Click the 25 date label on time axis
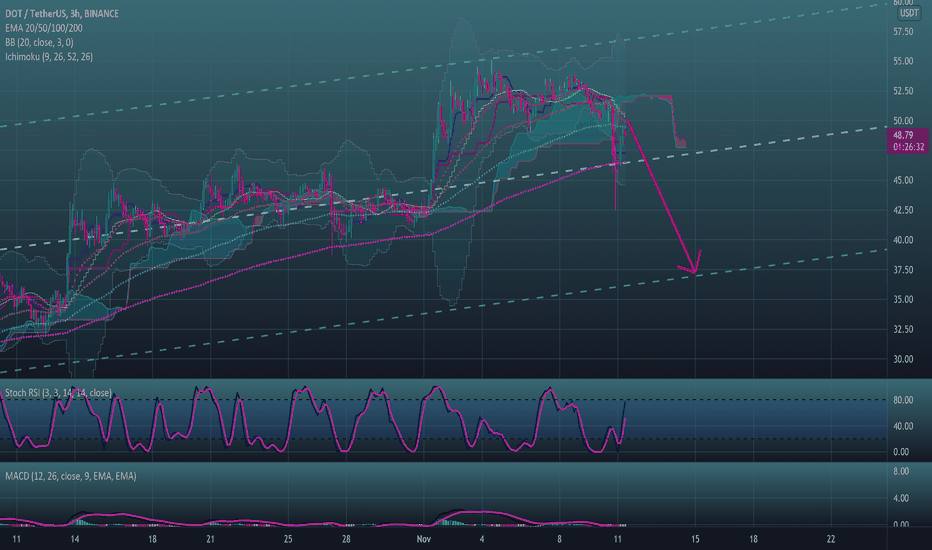The image size is (932, 550). coord(288,539)
